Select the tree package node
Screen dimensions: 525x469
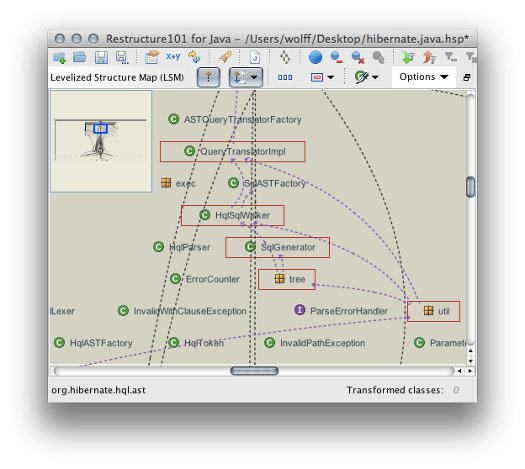[287, 279]
